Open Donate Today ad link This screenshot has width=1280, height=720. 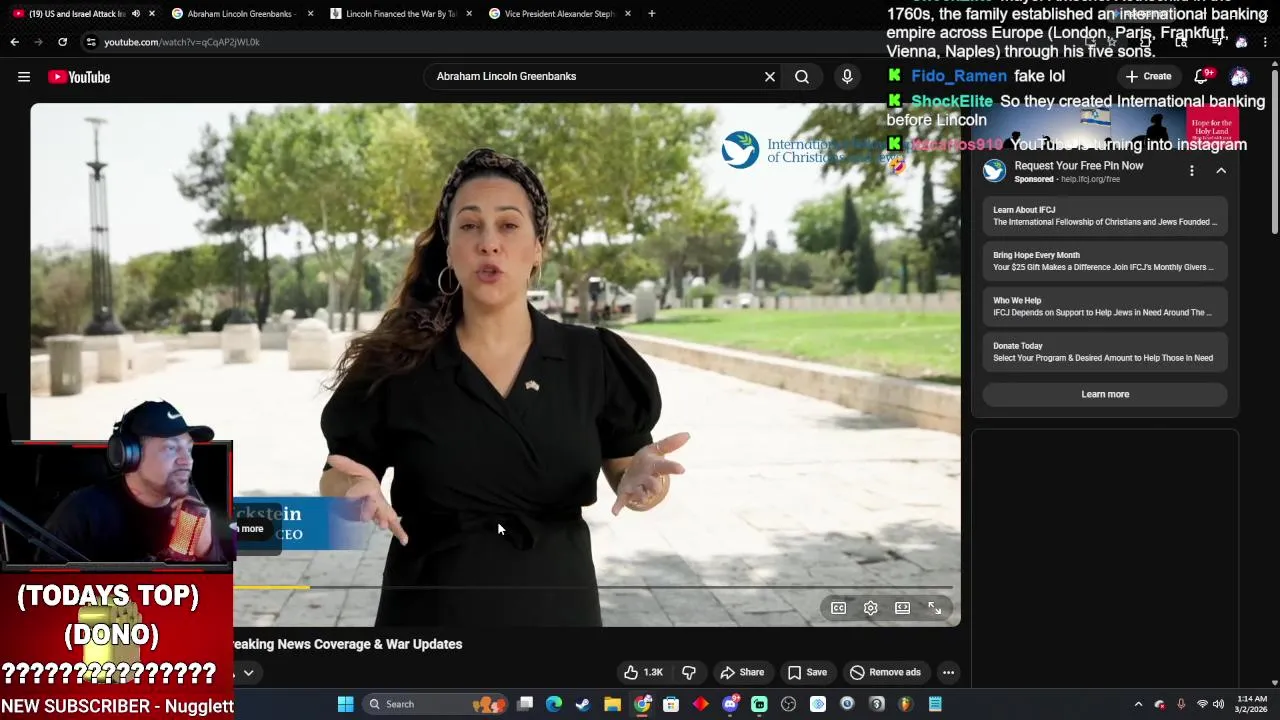click(1105, 352)
